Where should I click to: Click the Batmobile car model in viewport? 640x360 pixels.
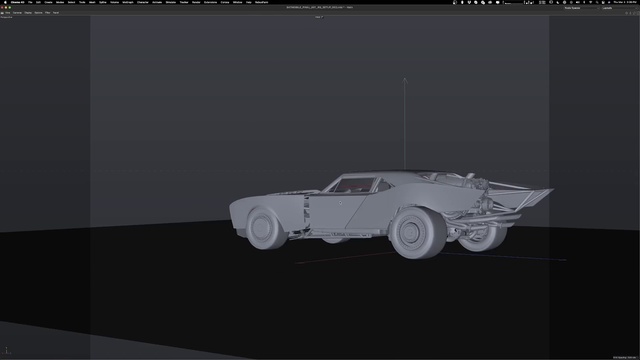click(x=390, y=214)
